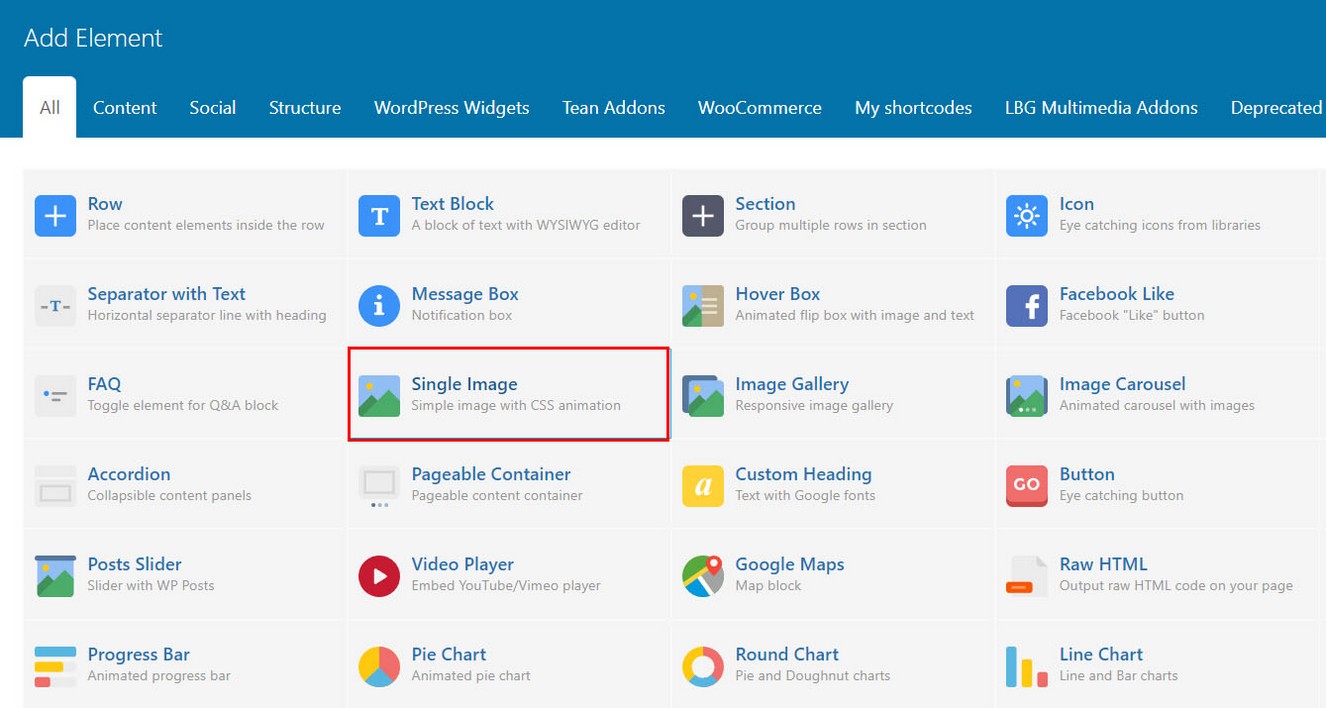Select the Text Block T icon
The height and width of the screenshot is (708, 1326).
[379, 216]
